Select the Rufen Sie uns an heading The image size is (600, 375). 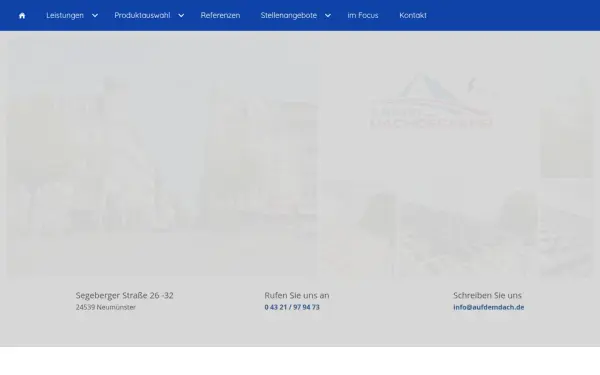297,295
